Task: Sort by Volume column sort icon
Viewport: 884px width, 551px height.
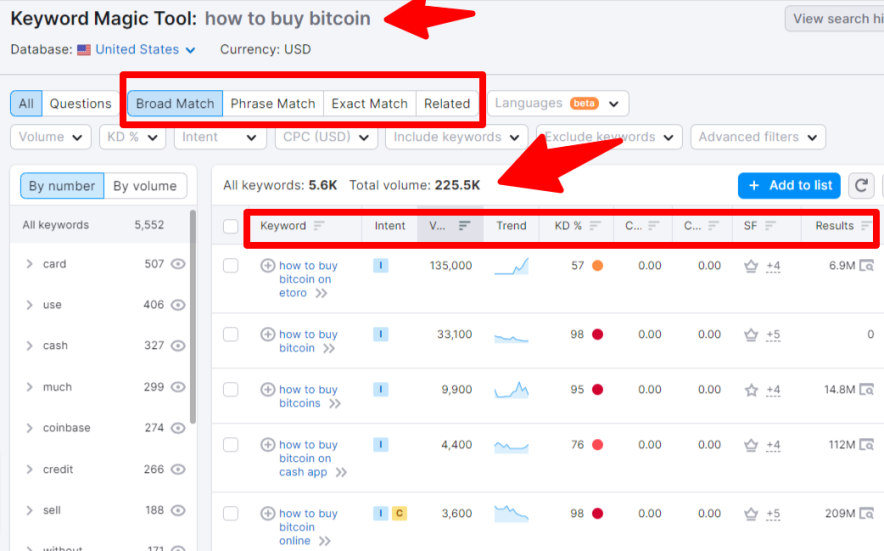Action: click(x=465, y=226)
